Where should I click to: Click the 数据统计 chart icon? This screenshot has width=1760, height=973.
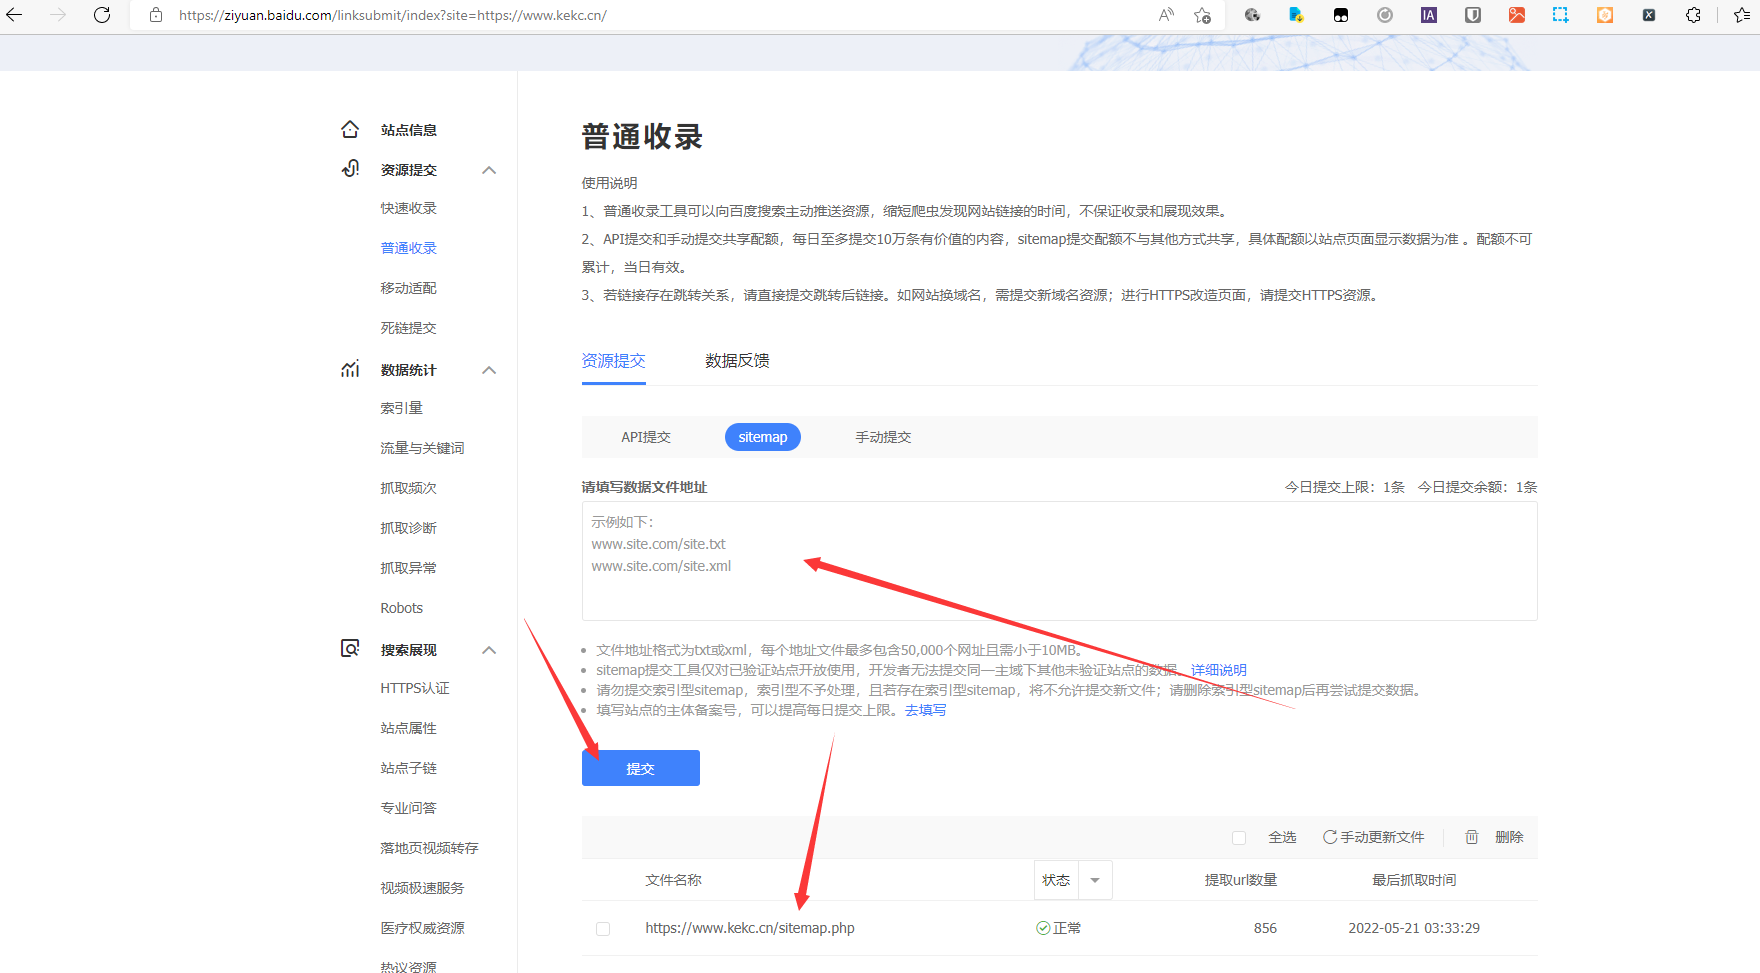(x=350, y=370)
